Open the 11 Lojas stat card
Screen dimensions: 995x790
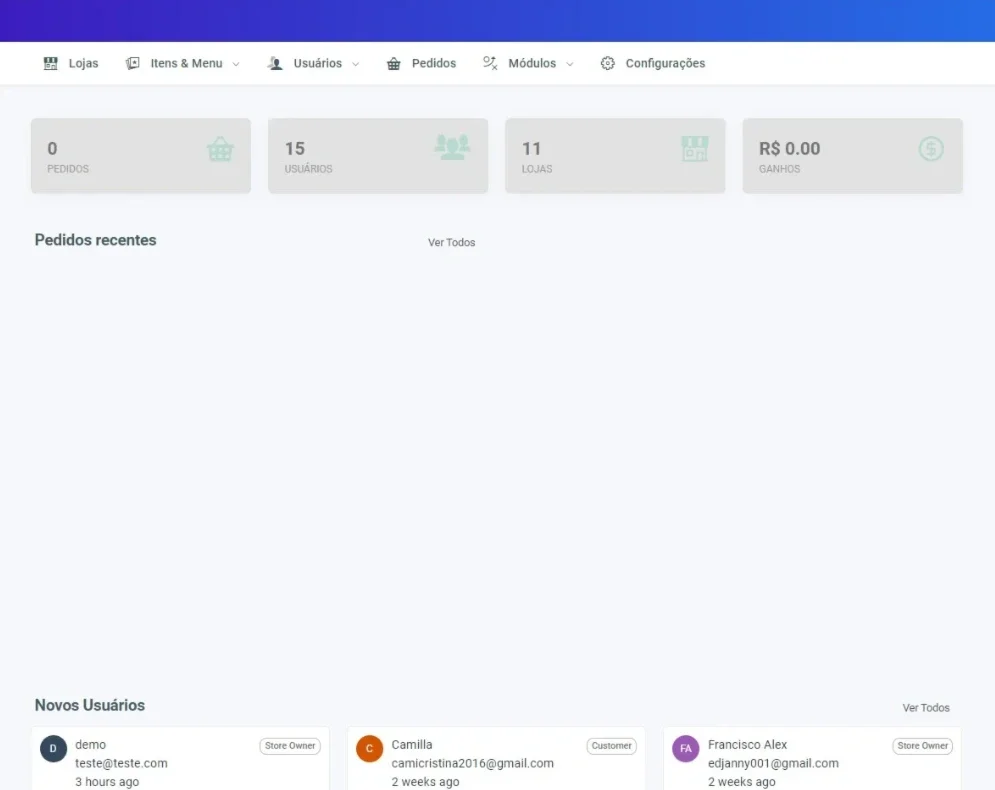click(x=616, y=155)
